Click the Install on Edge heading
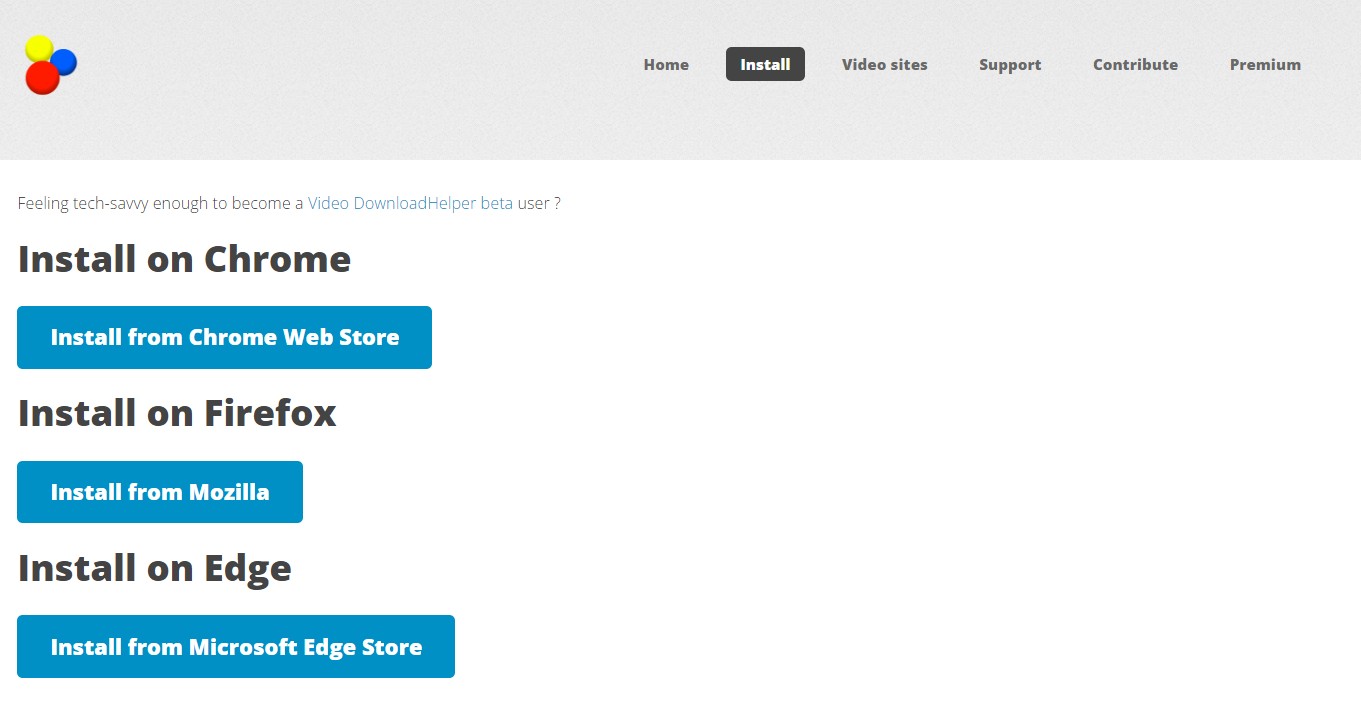The image size is (1361, 705). click(x=155, y=568)
